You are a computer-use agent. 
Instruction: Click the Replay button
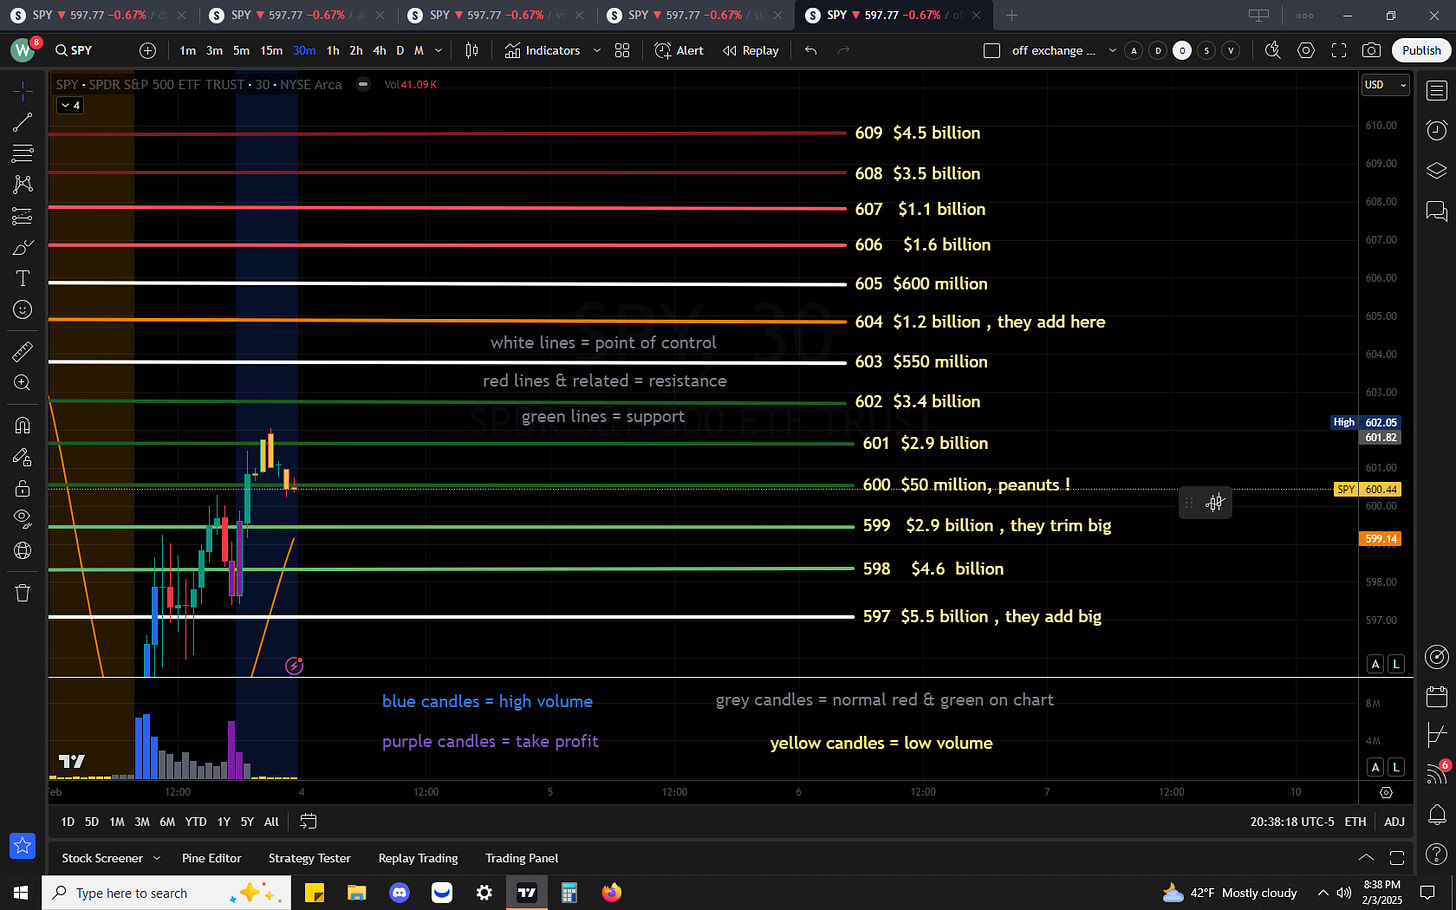tap(750, 50)
